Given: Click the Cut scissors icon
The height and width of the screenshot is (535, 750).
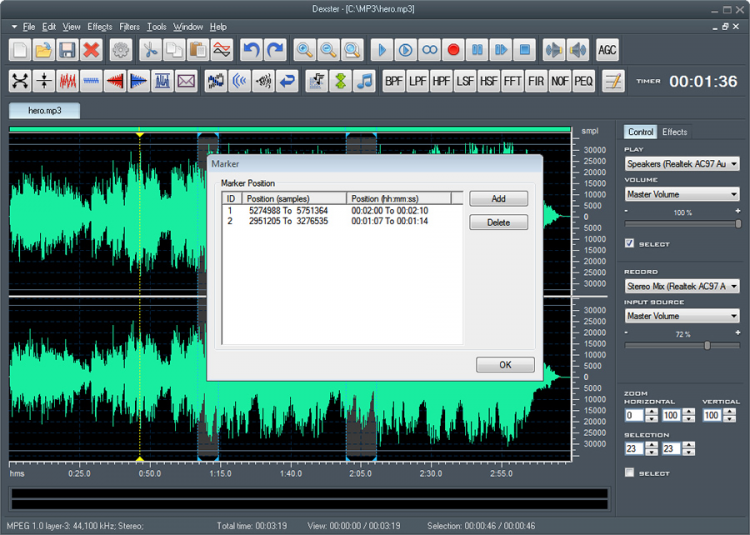Looking at the screenshot, I should pyautogui.click(x=150, y=49).
